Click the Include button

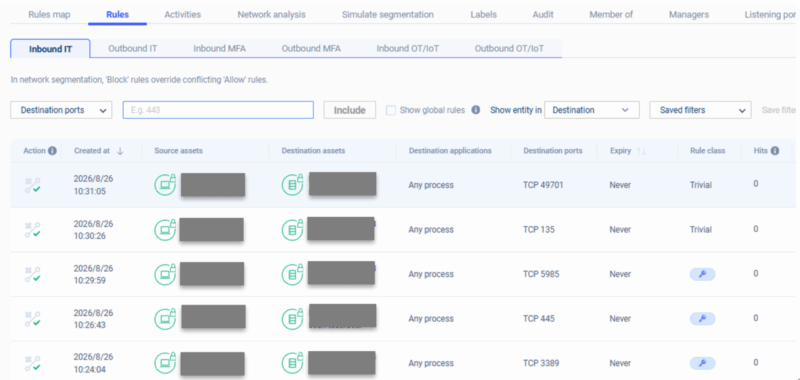[349, 110]
